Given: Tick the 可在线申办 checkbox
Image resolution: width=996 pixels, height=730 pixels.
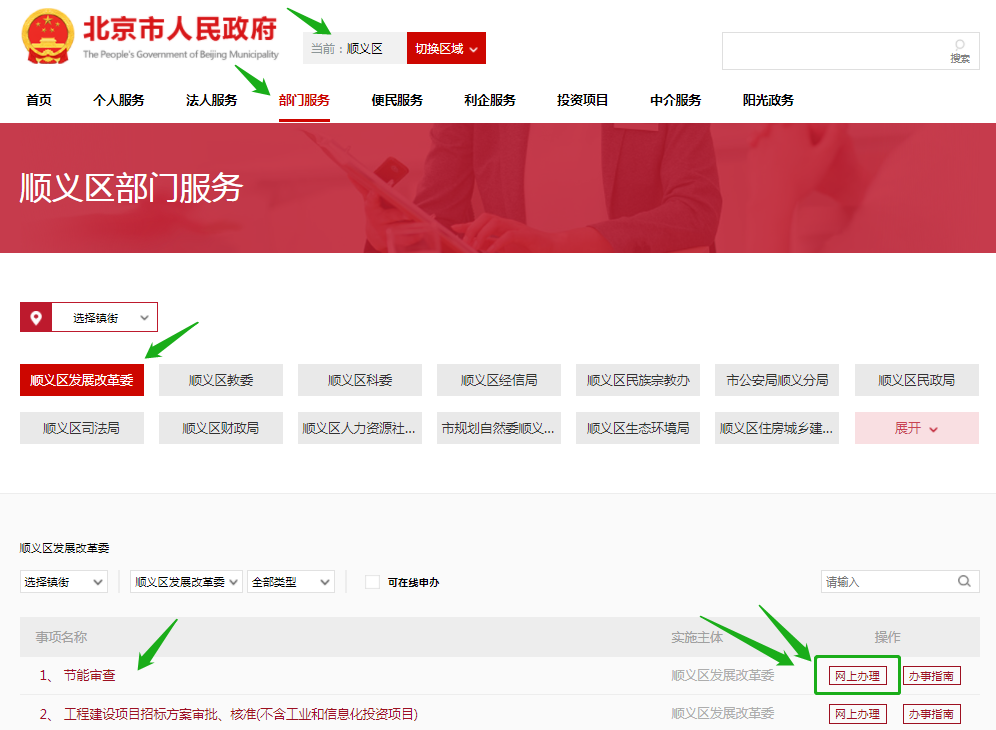Looking at the screenshot, I should pyautogui.click(x=372, y=582).
